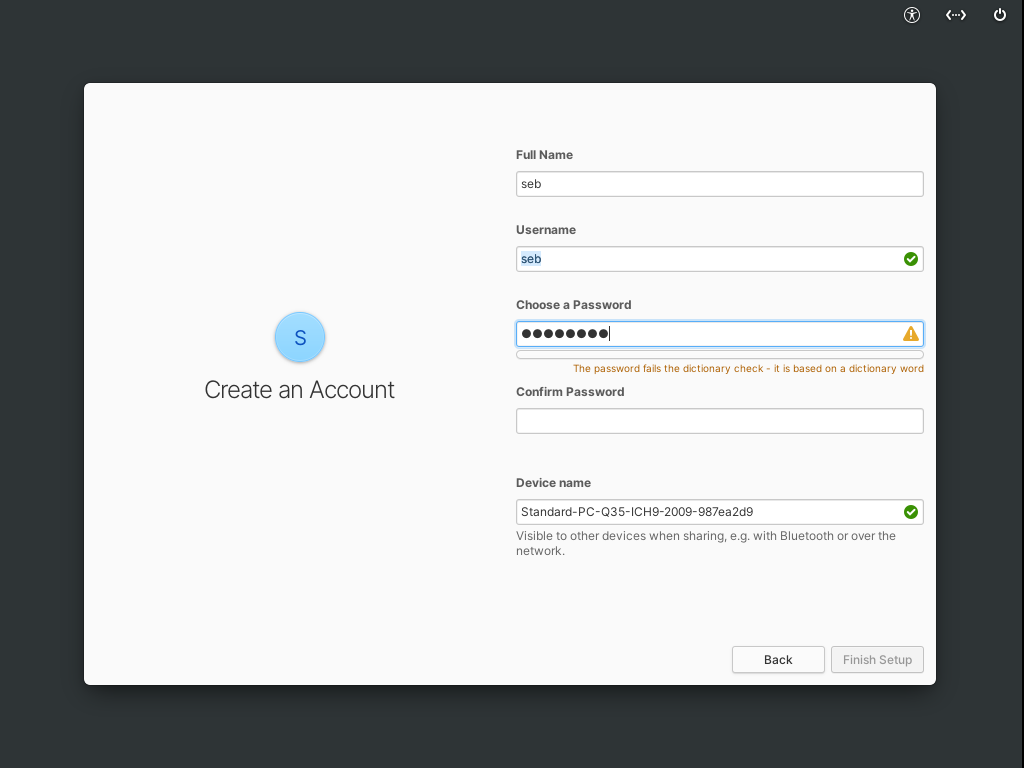Click the "Confirm Password" label
This screenshot has height=768, width=1024.
pos(570,392)
